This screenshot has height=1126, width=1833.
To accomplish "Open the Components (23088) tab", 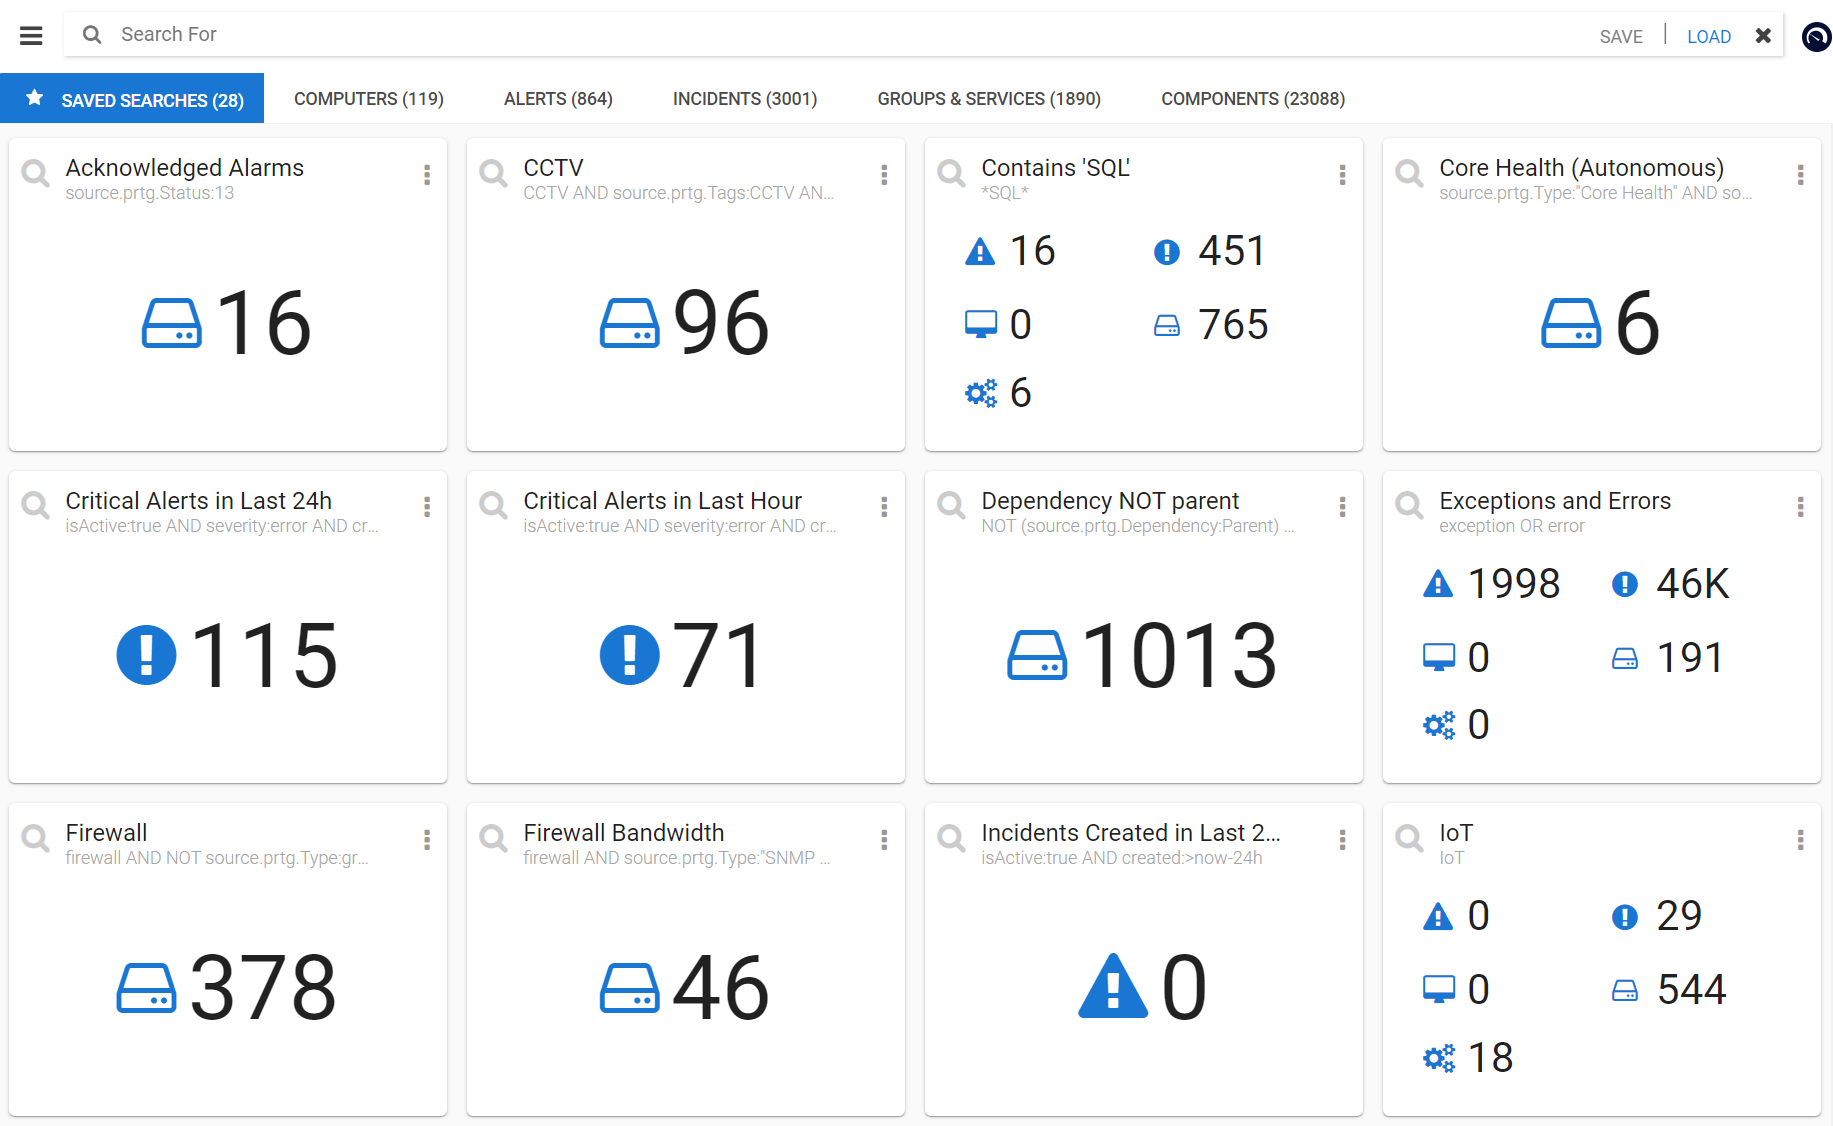I will (1252, 99).
